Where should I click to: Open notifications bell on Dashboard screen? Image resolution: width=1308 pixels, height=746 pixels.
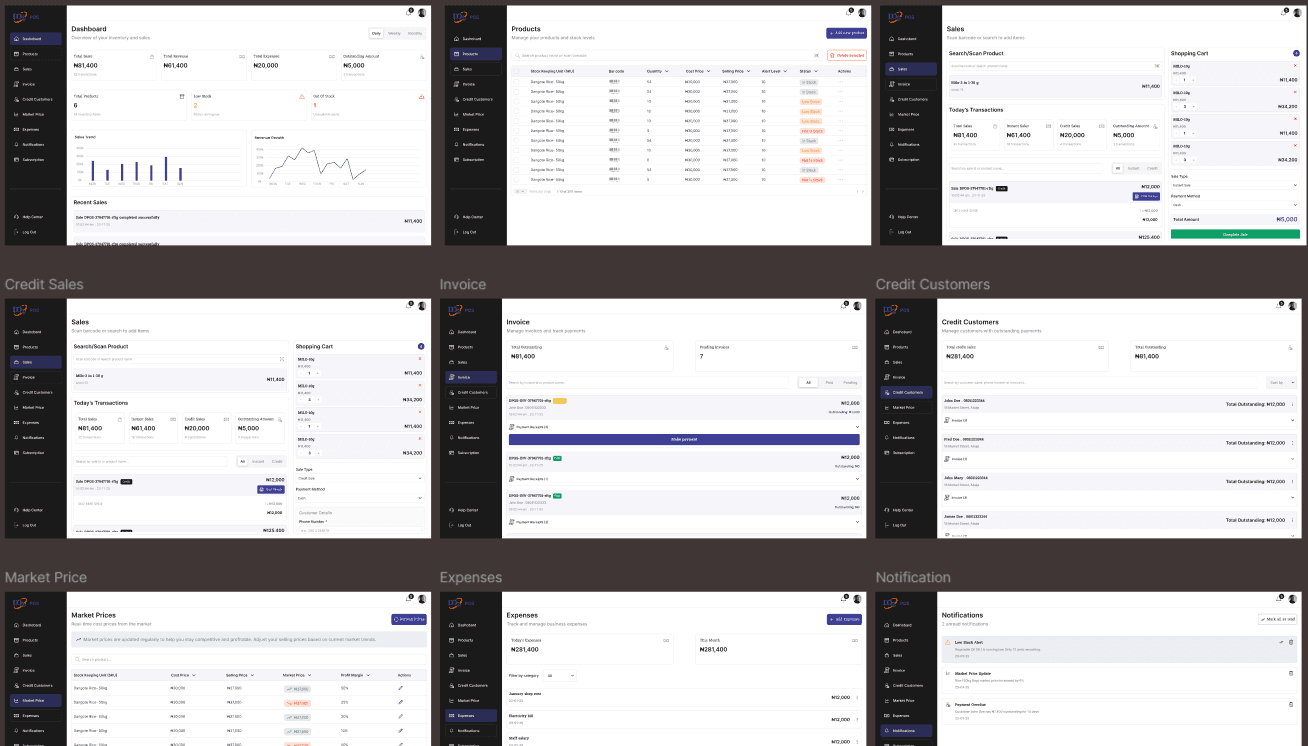point(409,13)
